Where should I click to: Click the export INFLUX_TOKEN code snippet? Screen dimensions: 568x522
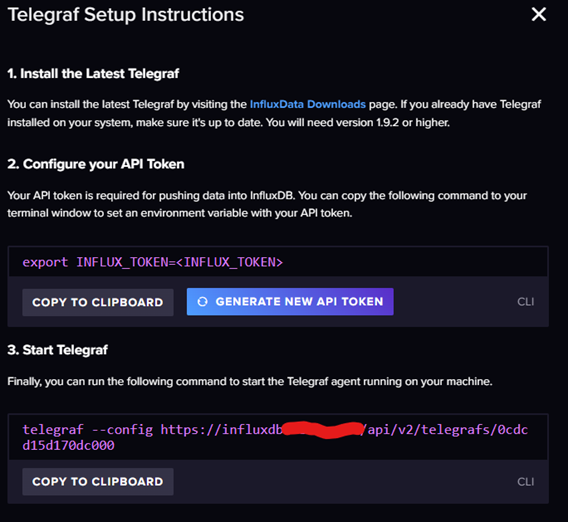[153, 262]
